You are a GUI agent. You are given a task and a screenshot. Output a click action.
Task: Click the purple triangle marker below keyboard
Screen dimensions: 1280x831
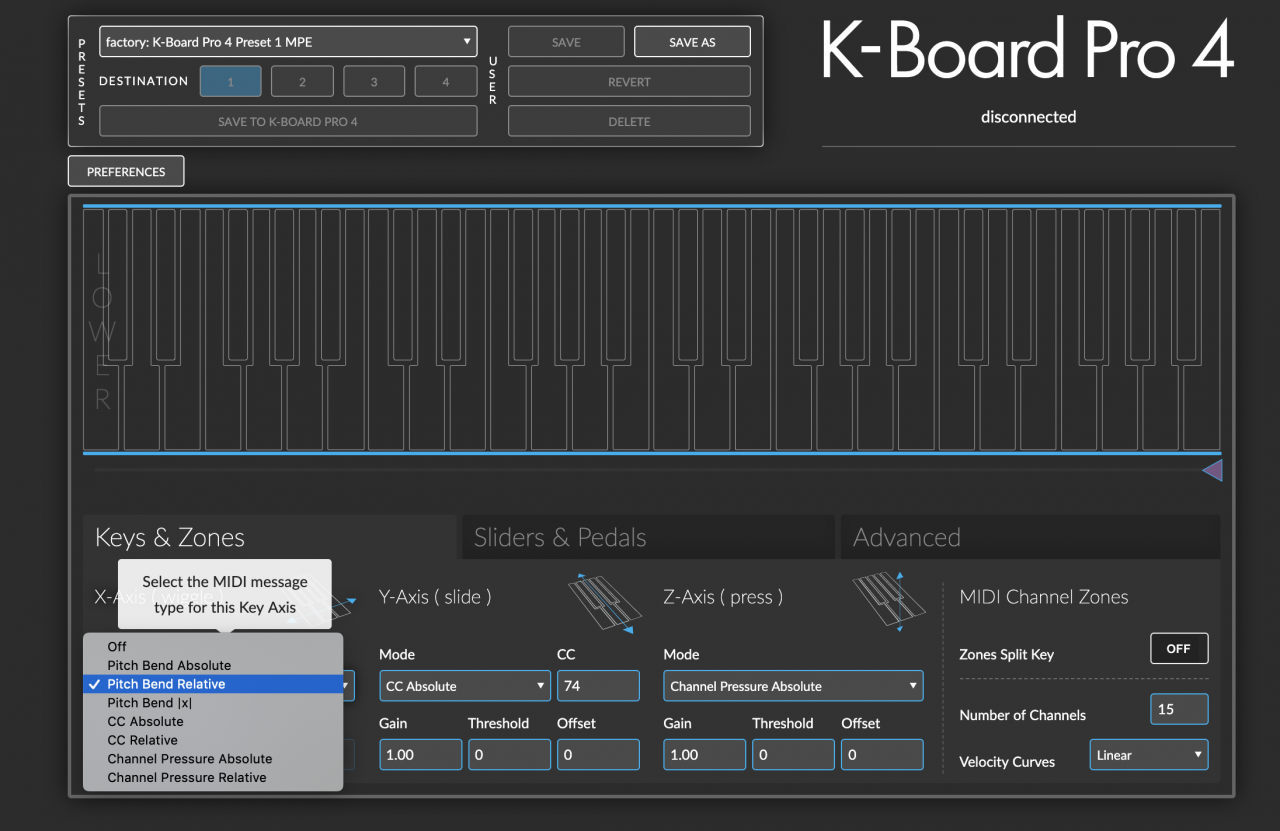1212,470
